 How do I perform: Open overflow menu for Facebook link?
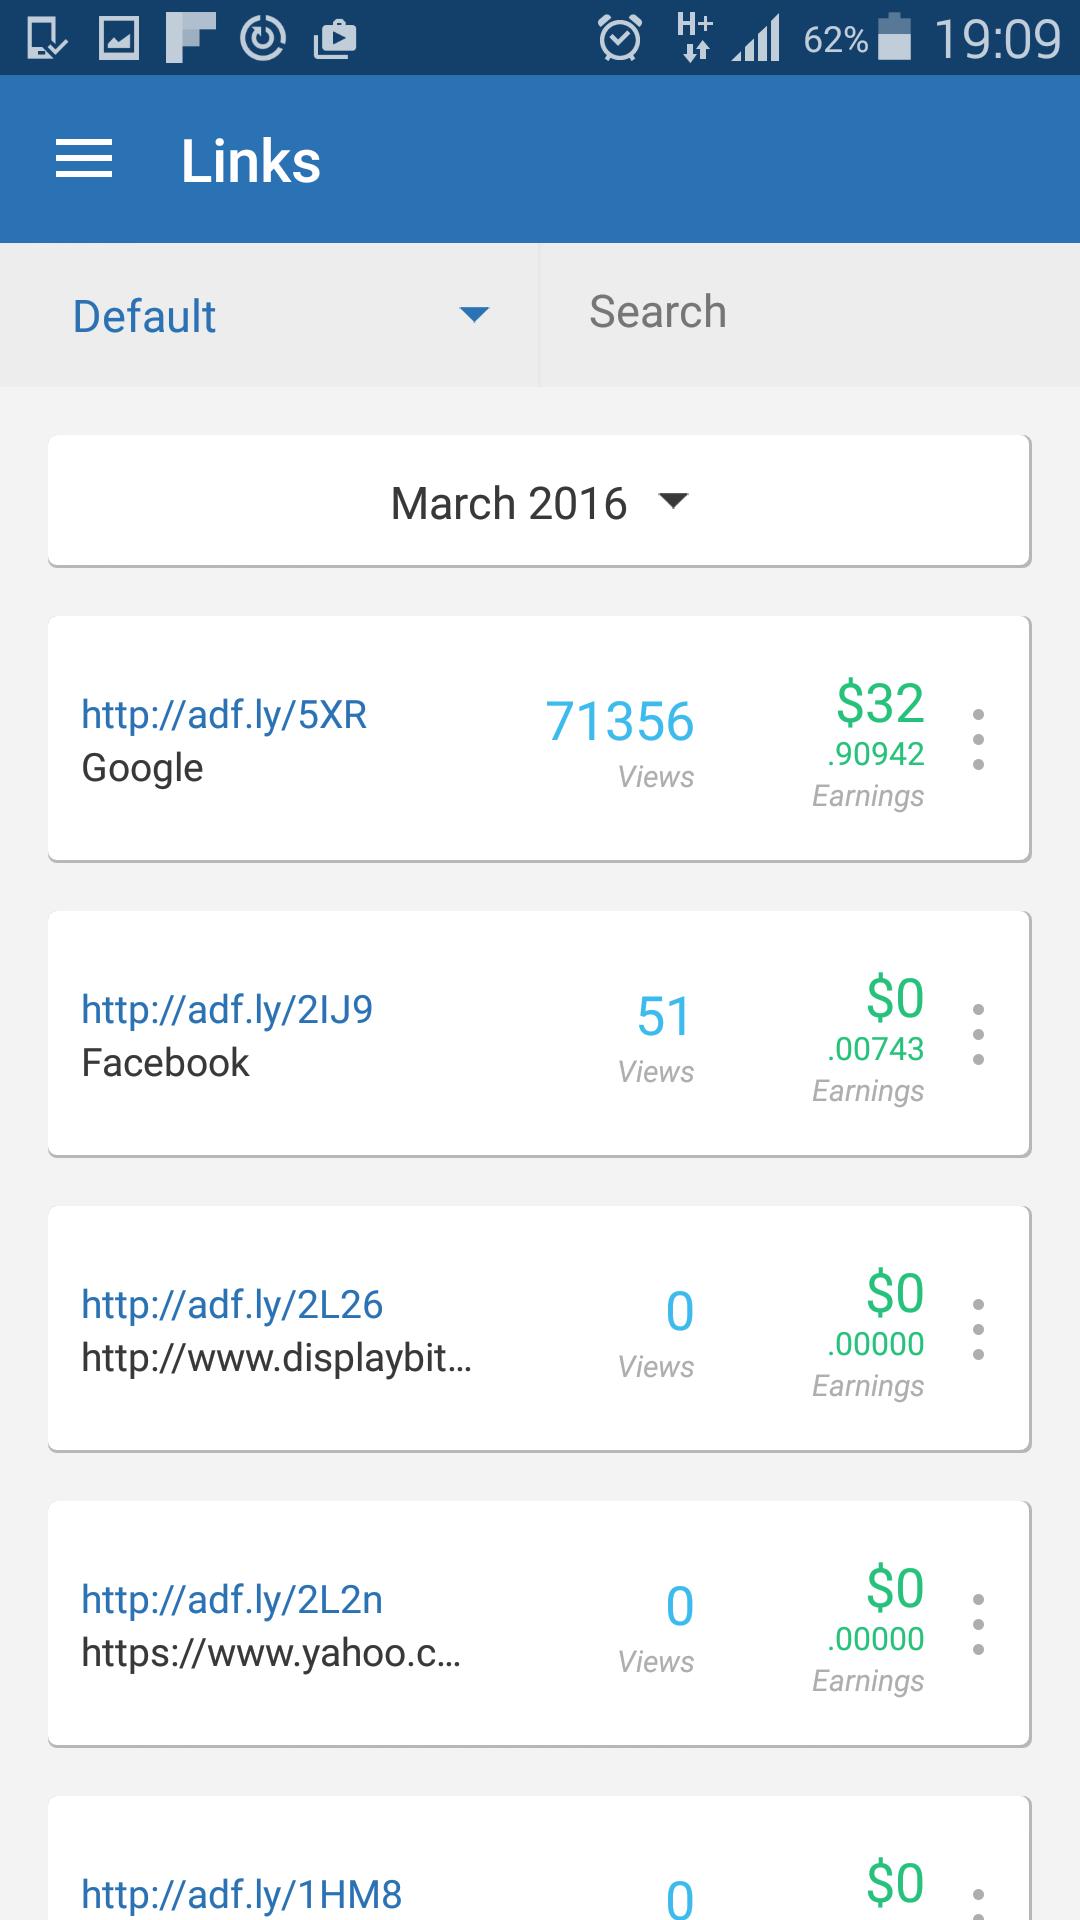(x=978, y=1034)
